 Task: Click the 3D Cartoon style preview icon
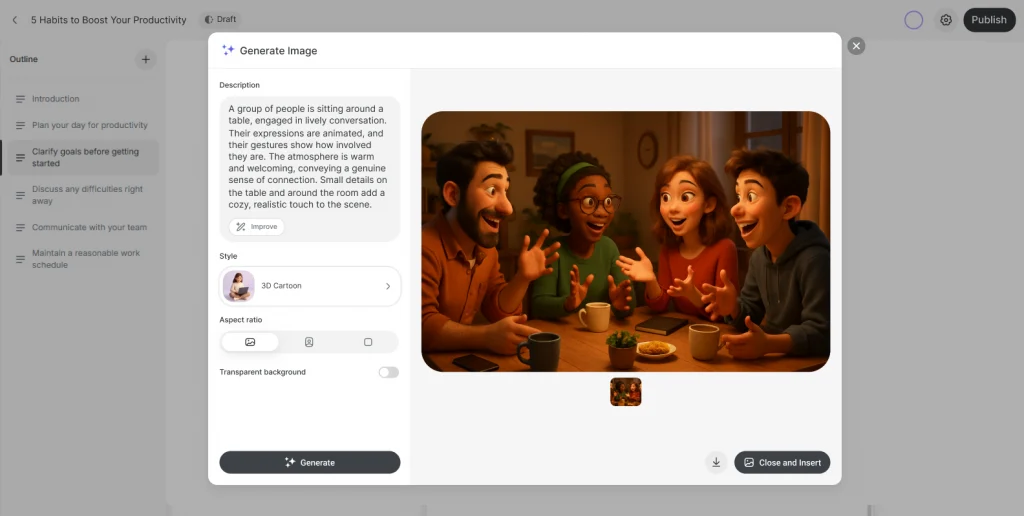(239, 286)
